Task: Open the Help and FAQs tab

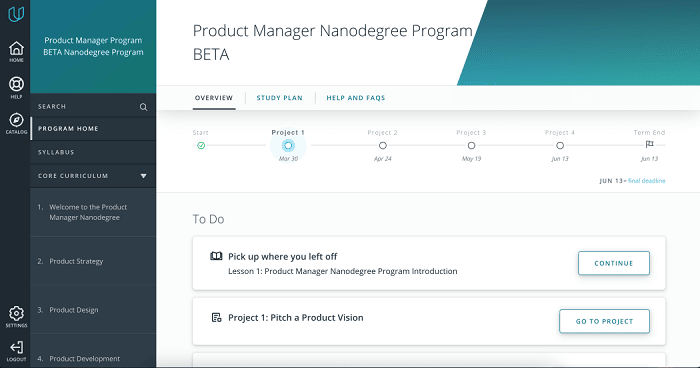Action: point(356,98)
